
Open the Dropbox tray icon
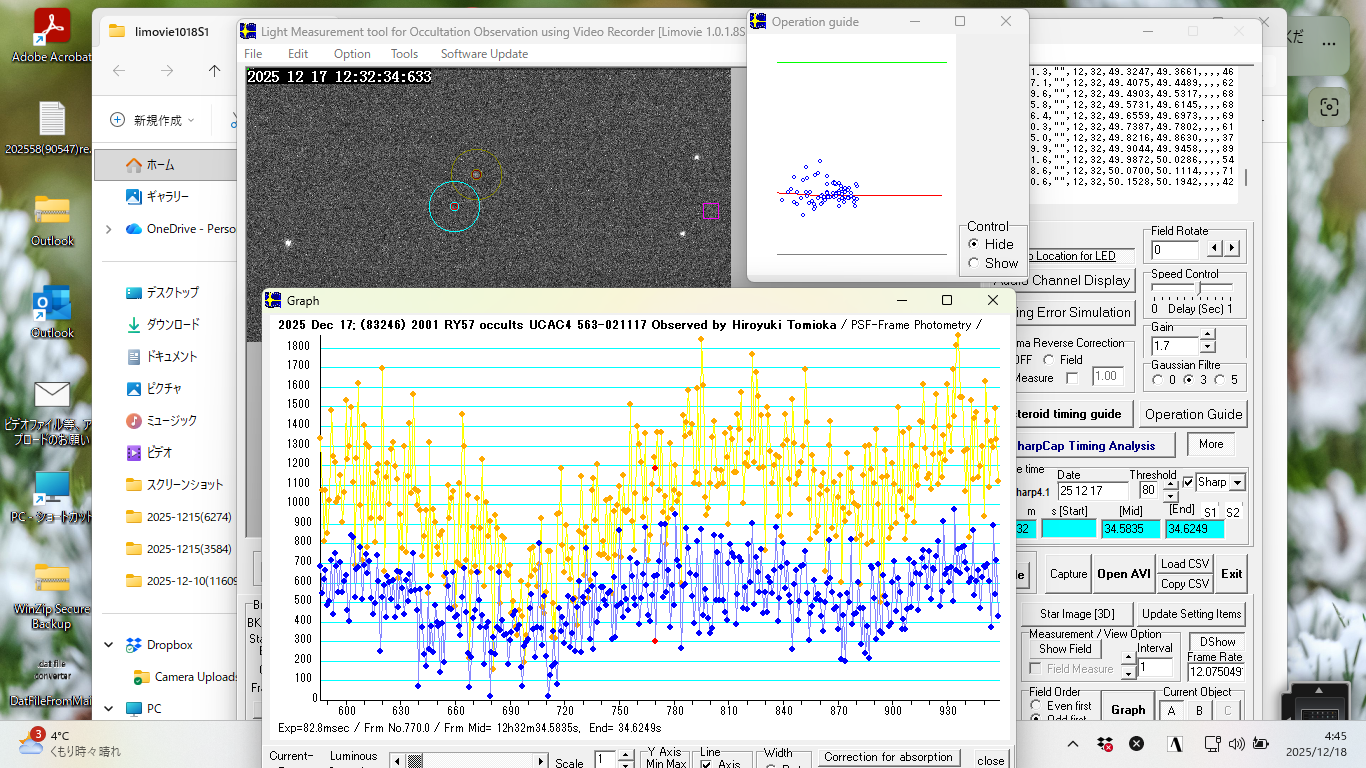tap(1105, 744)
